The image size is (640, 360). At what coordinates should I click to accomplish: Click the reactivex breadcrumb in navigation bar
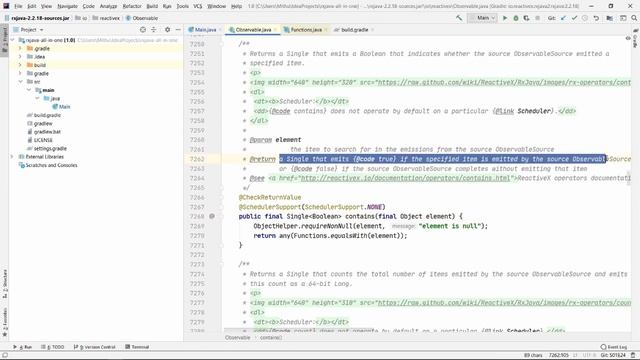click(105, 18)
